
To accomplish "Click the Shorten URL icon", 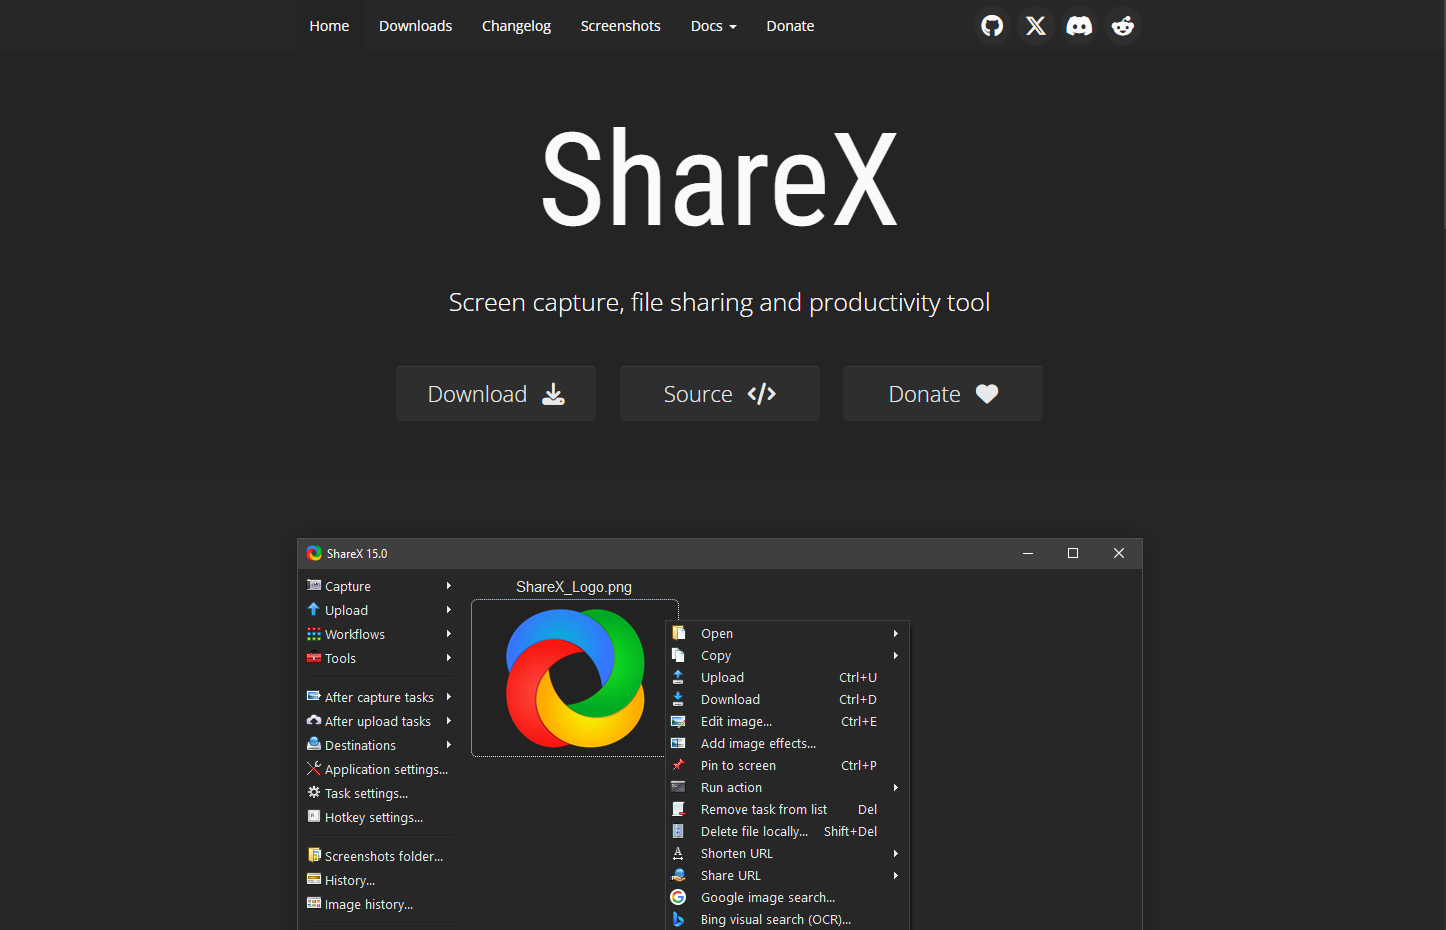I will pyautogui.click(x=678, y=853).
